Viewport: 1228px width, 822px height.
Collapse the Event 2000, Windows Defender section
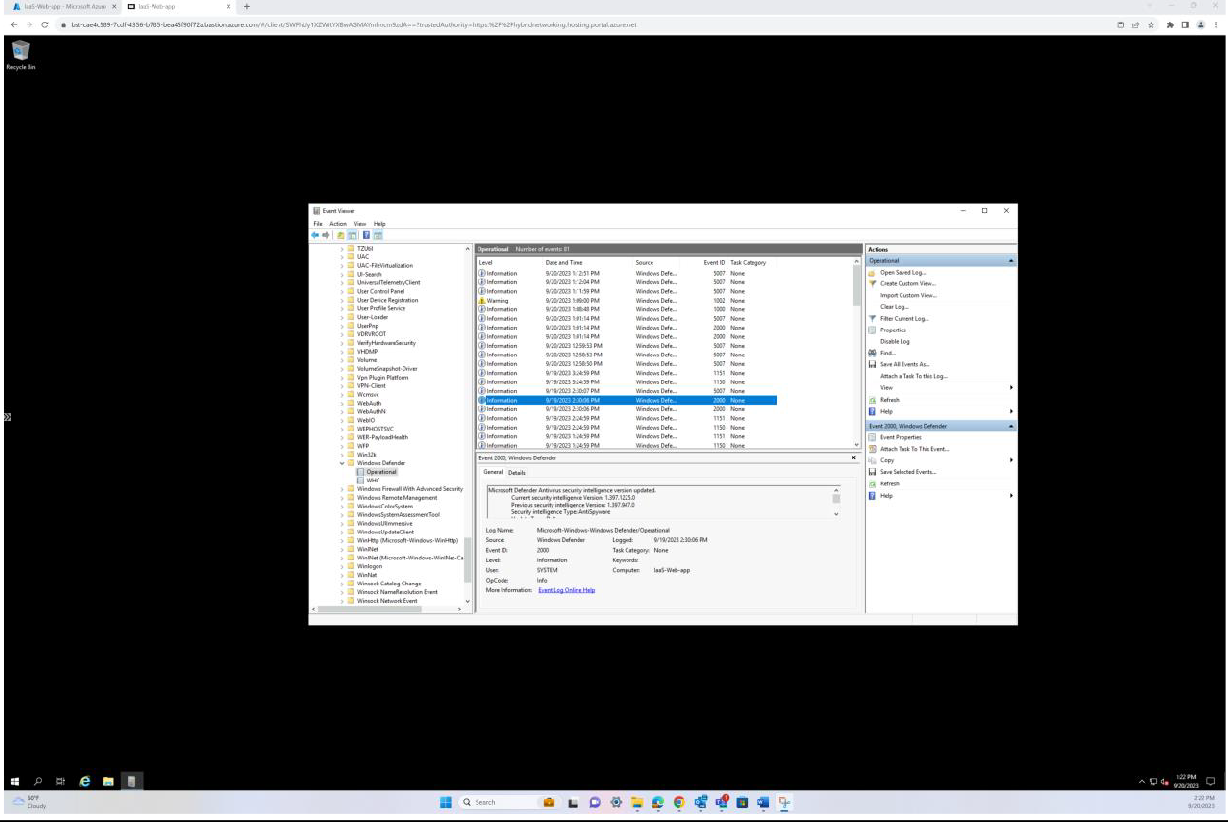1011,424
